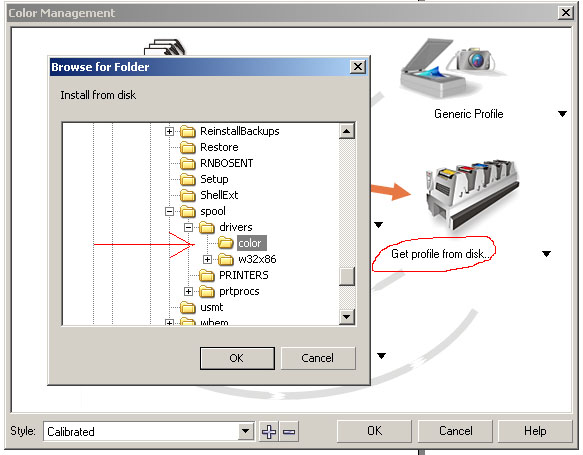Open the Generic Profile dropdown arrow
The height and width of the screenshot is (455, 583).
562,114
